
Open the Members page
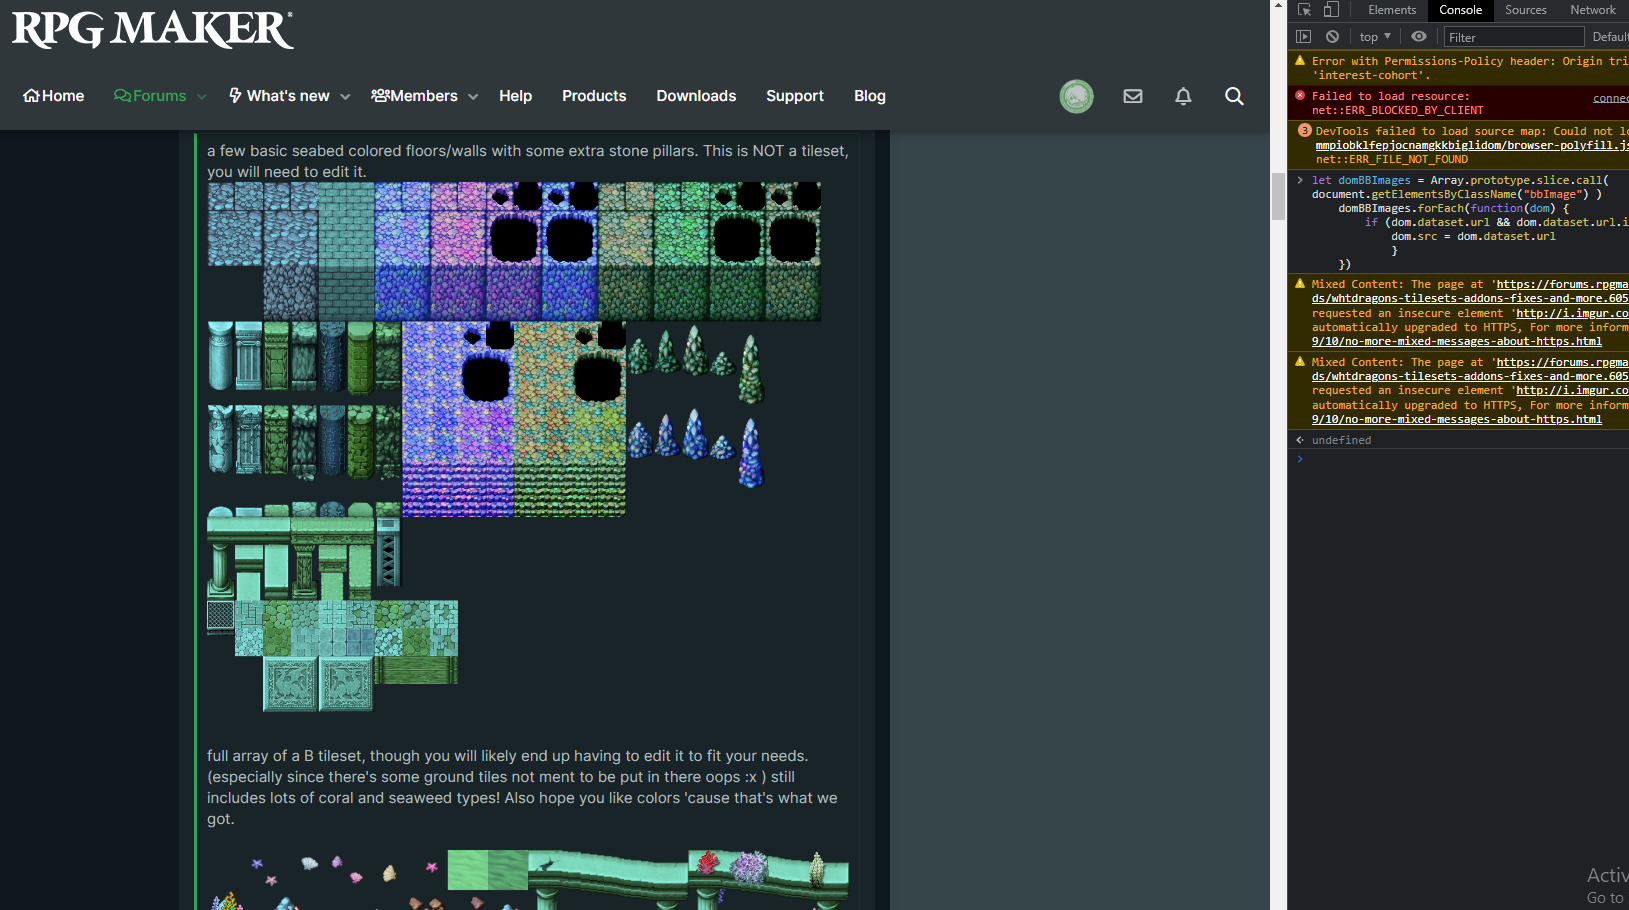pos(414,96)
